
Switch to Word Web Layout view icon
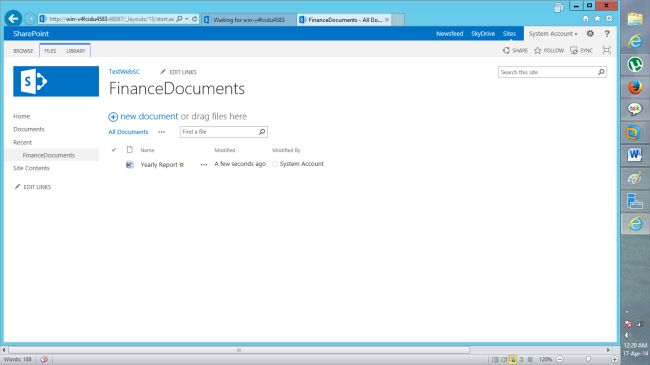pyautogui.click(x=512, y=359)
